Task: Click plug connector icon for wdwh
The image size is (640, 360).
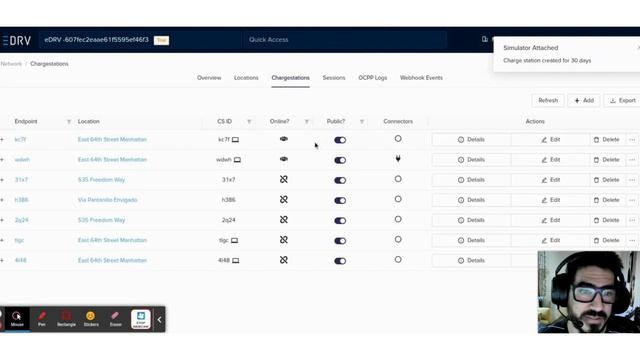Action: (398, 159)
